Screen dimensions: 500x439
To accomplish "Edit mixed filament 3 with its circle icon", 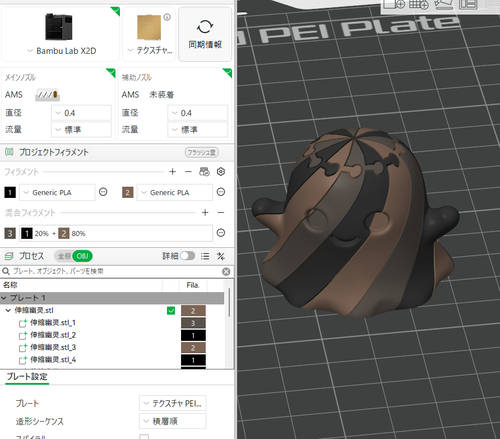I will point(221,233).
